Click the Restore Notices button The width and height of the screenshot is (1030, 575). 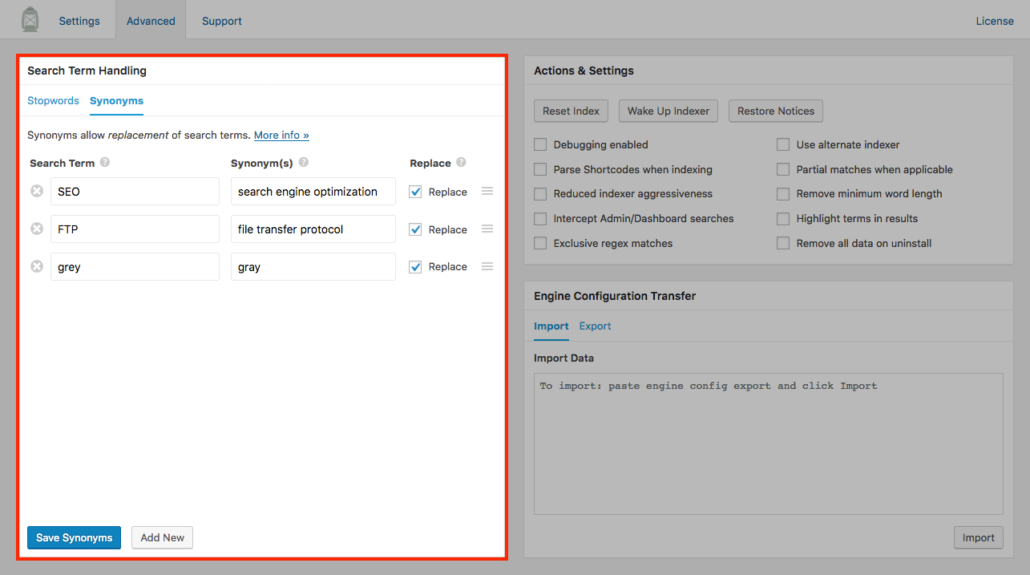click(776, 111)
